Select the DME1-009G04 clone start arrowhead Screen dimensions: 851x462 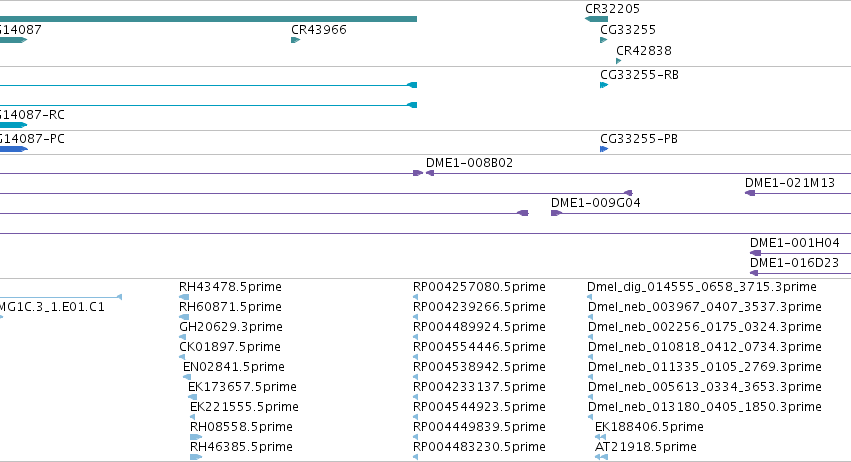tap(556, 213)
